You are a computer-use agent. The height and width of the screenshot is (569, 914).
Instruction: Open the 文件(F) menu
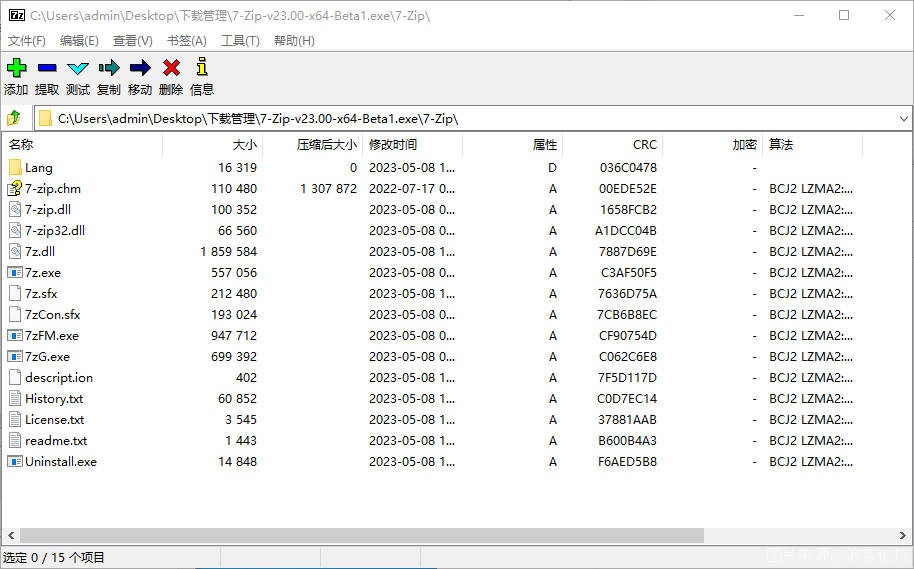point(27,40)
